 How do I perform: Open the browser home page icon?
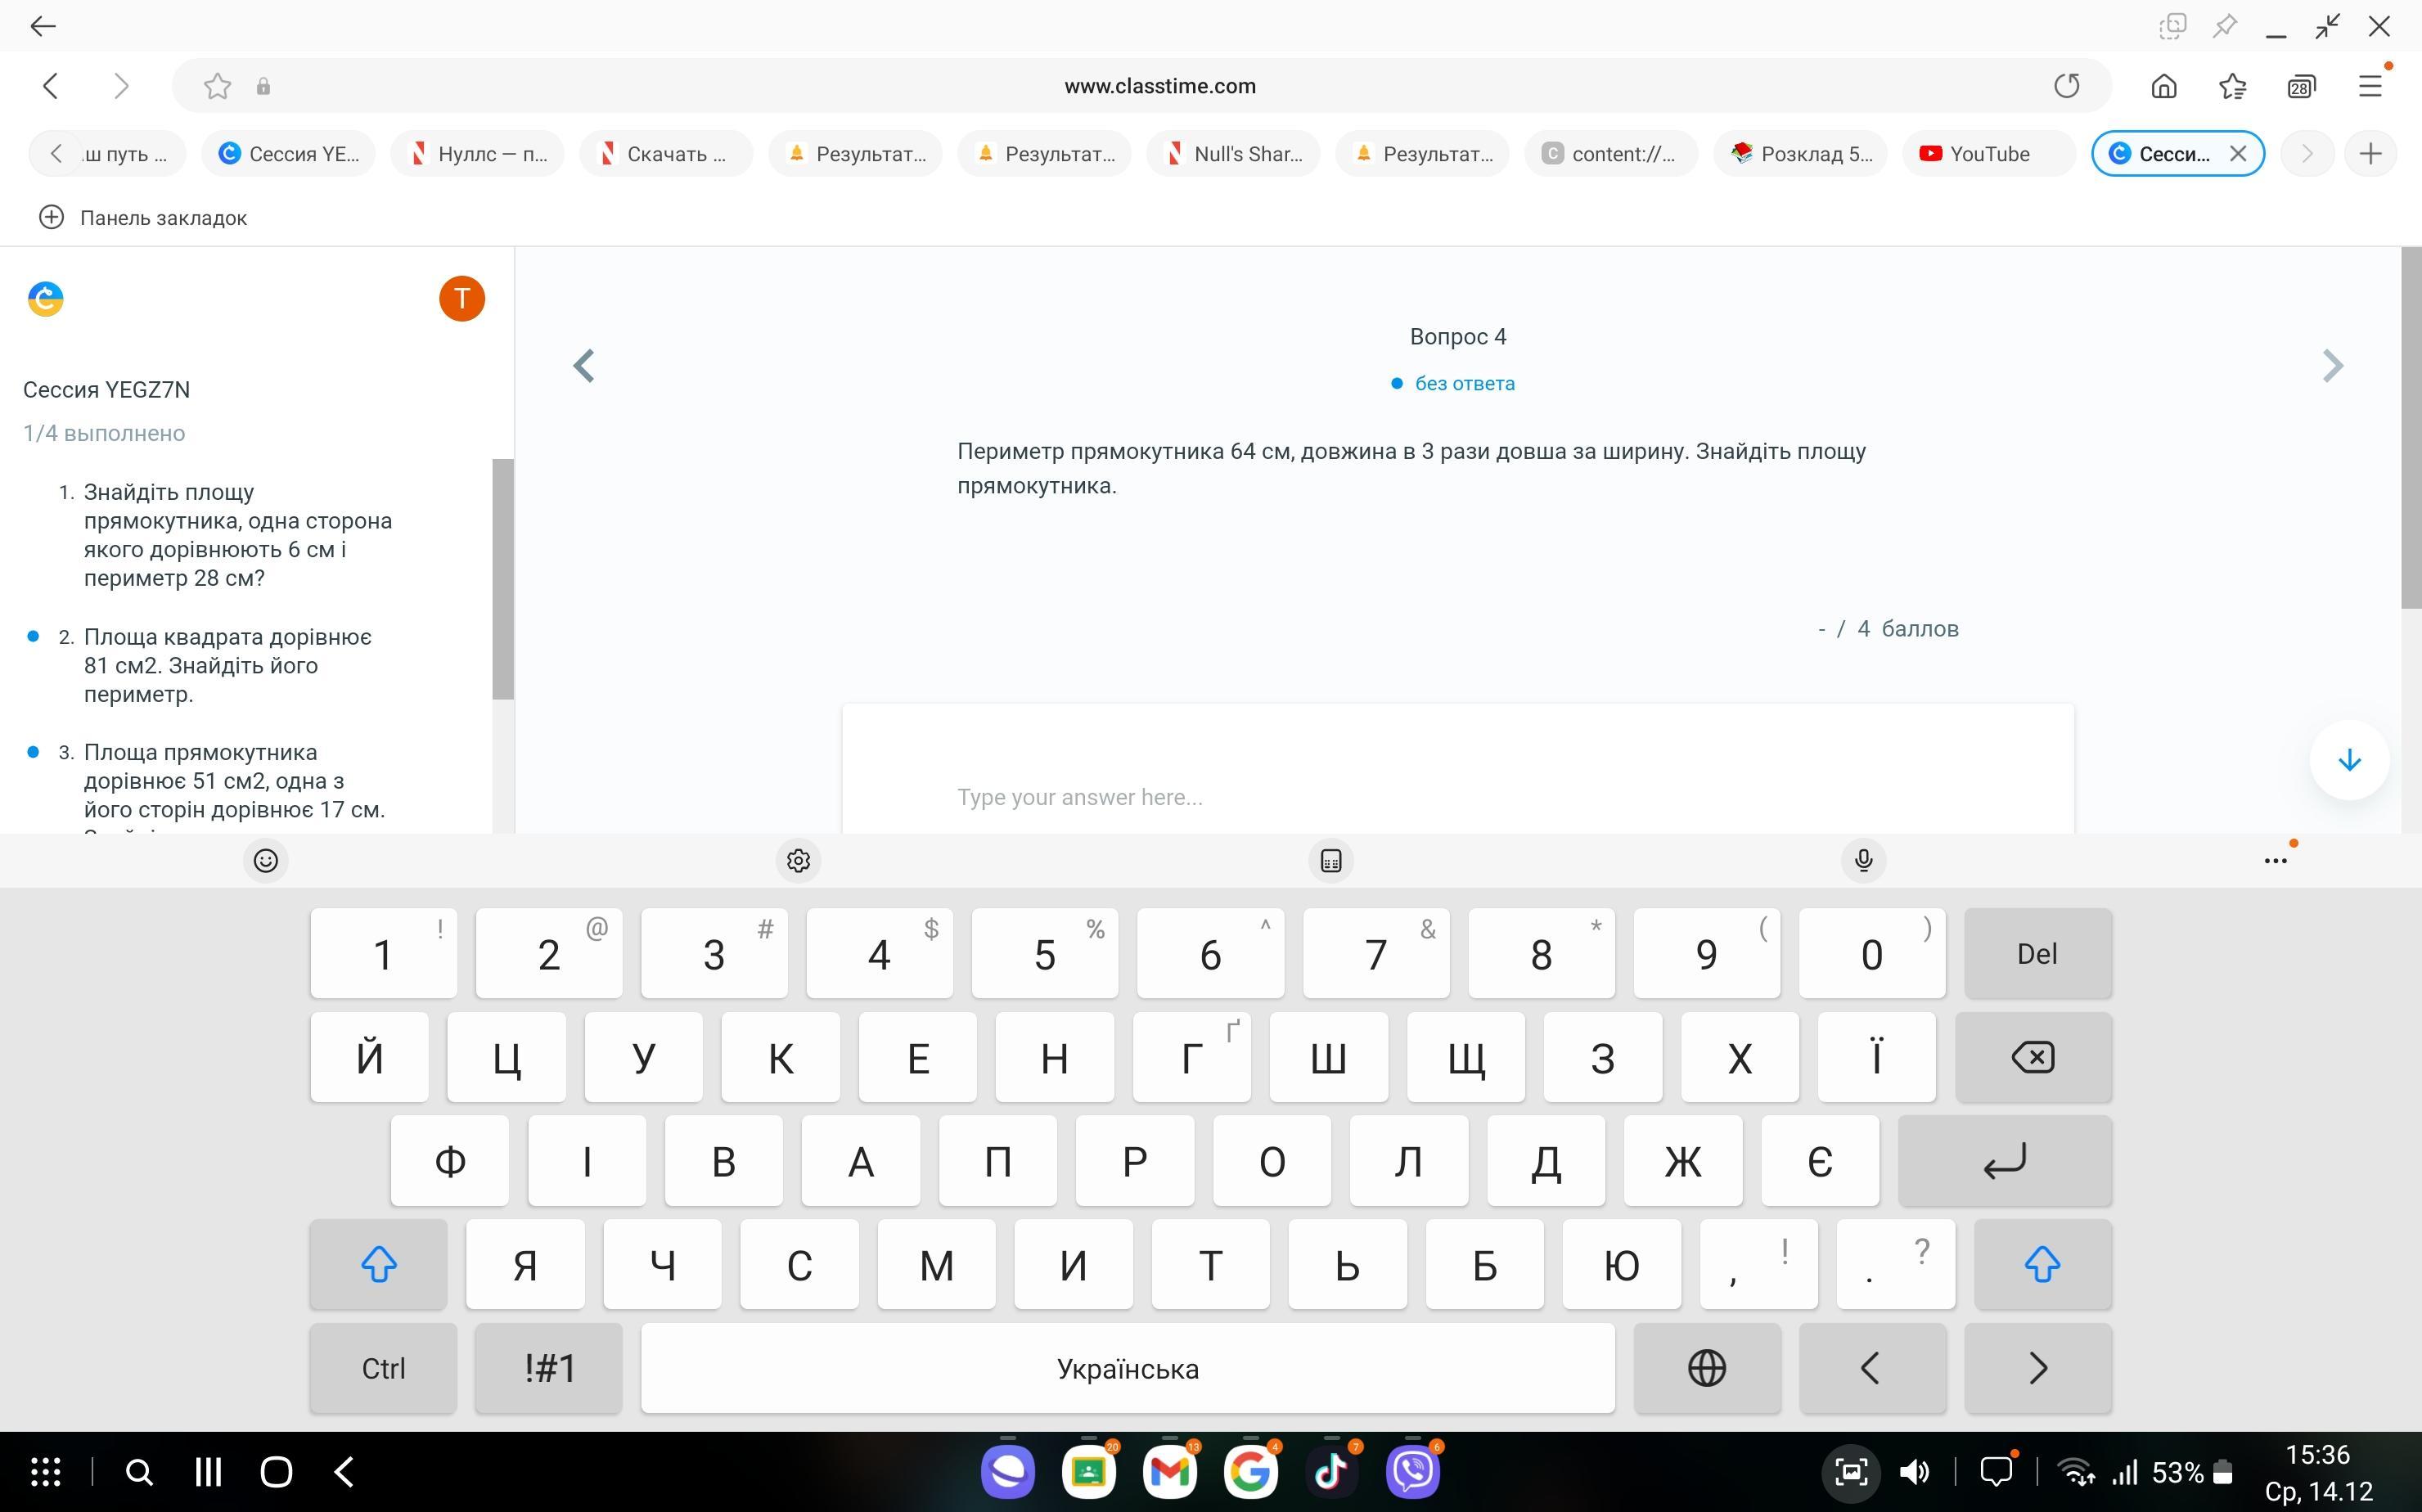point(2163,86)
